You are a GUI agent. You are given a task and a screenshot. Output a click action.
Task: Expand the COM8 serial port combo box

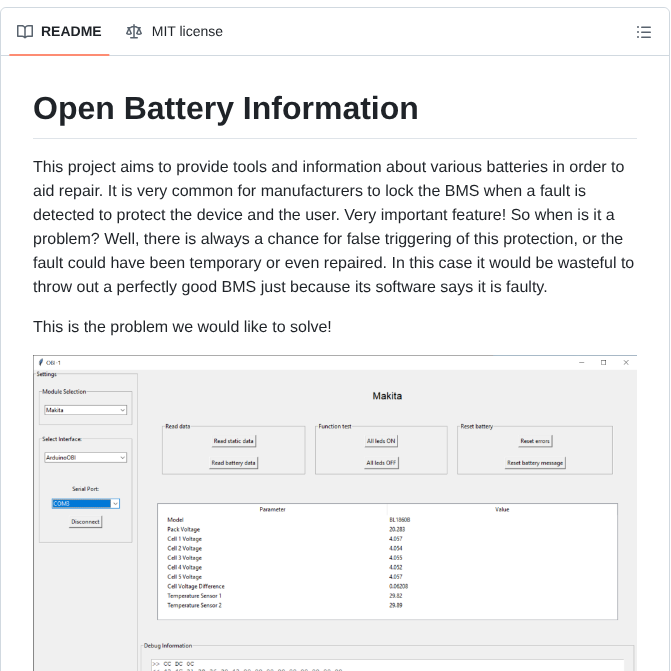point(86,504)
